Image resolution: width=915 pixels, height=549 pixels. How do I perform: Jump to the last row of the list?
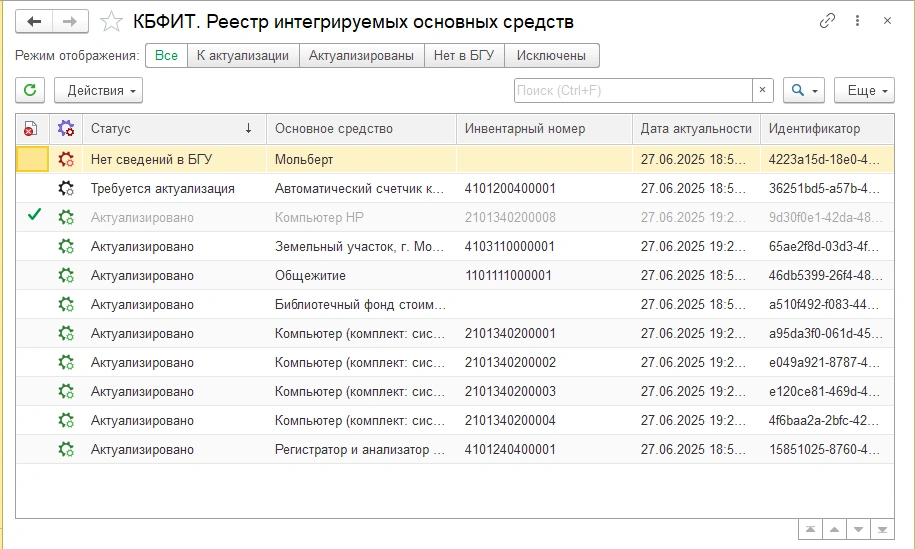coord(882,530)
